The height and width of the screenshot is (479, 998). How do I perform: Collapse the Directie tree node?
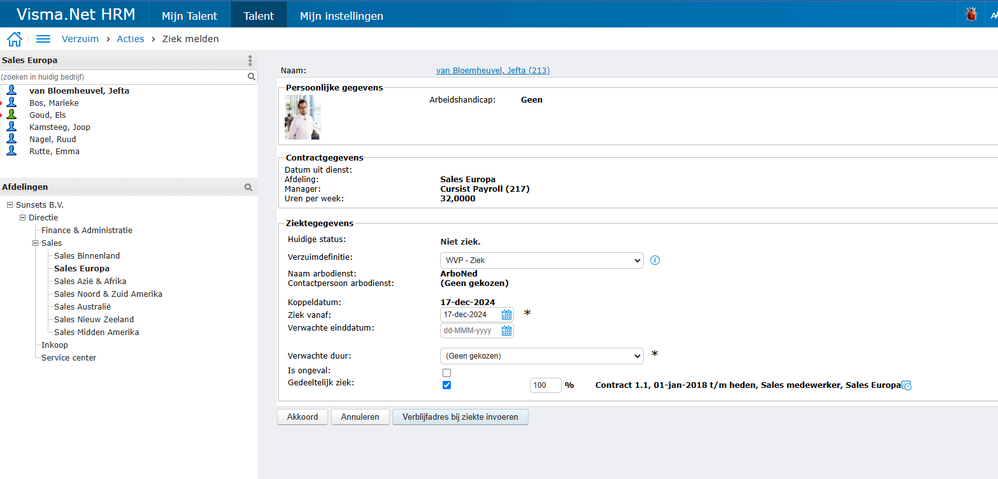[x=23, y=218]
